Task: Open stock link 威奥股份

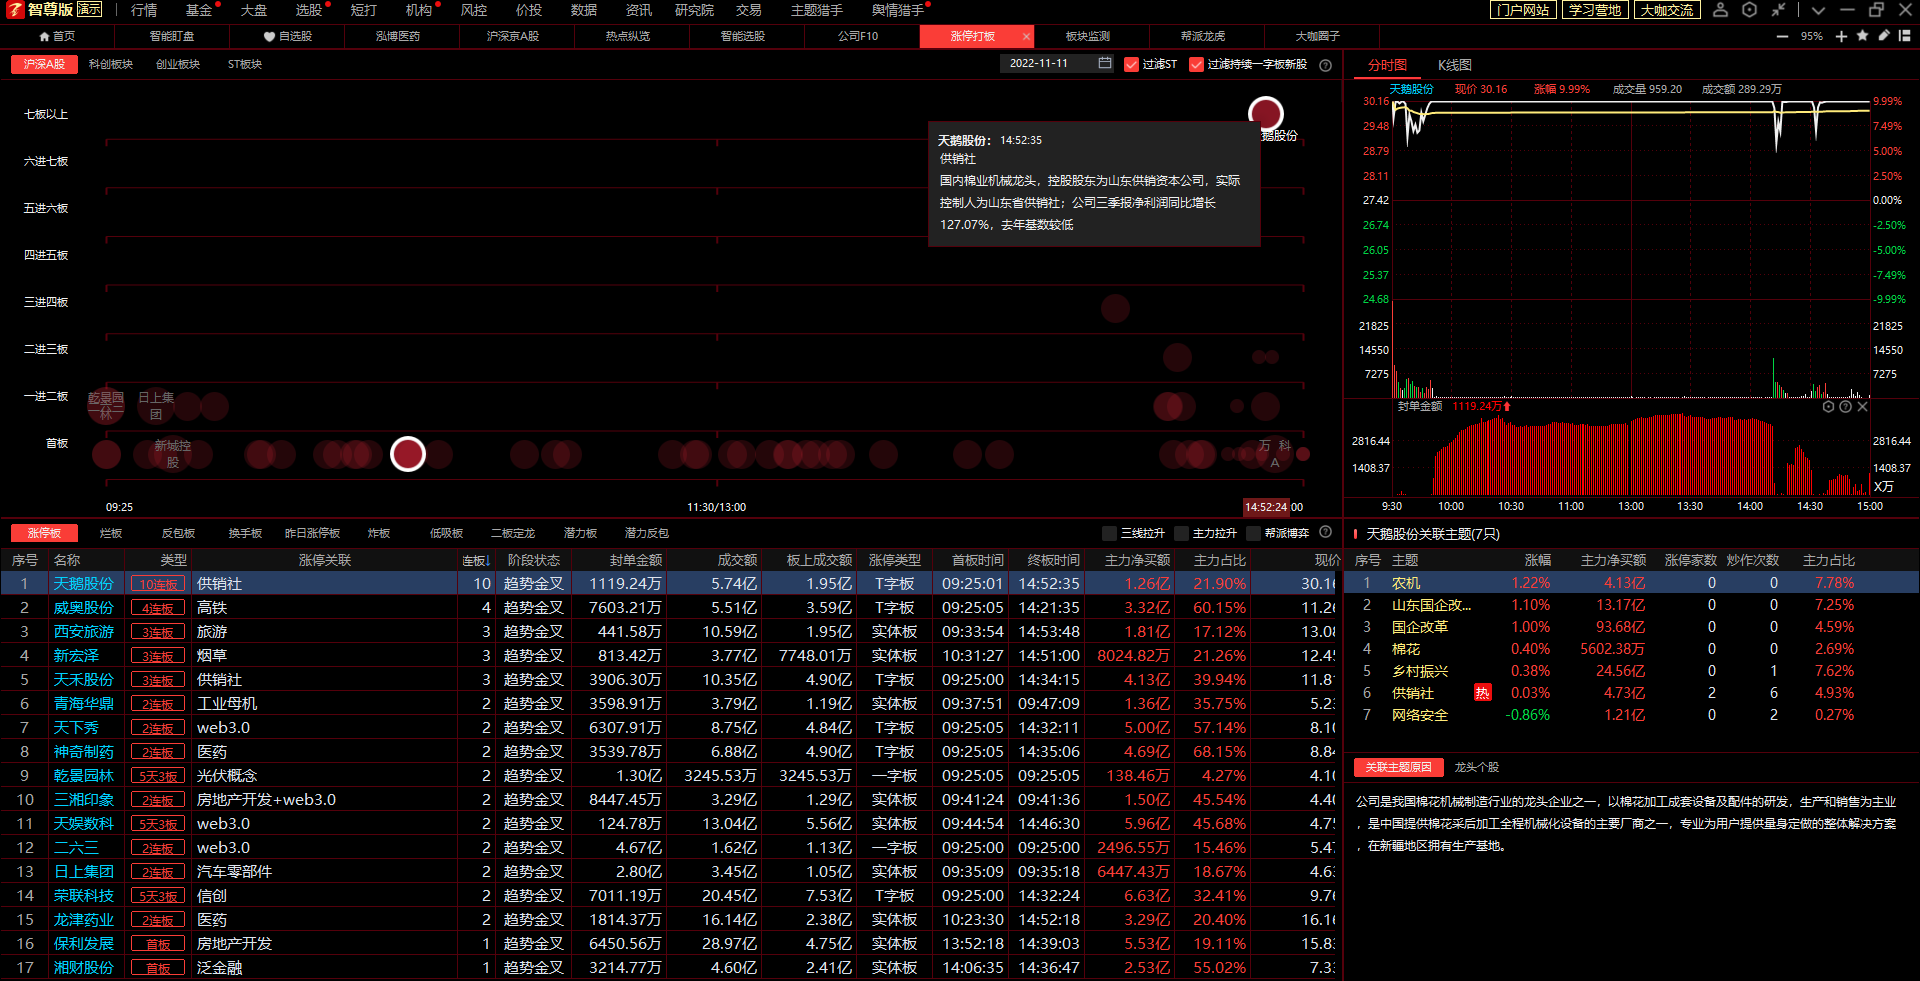Action: (84, 607)
